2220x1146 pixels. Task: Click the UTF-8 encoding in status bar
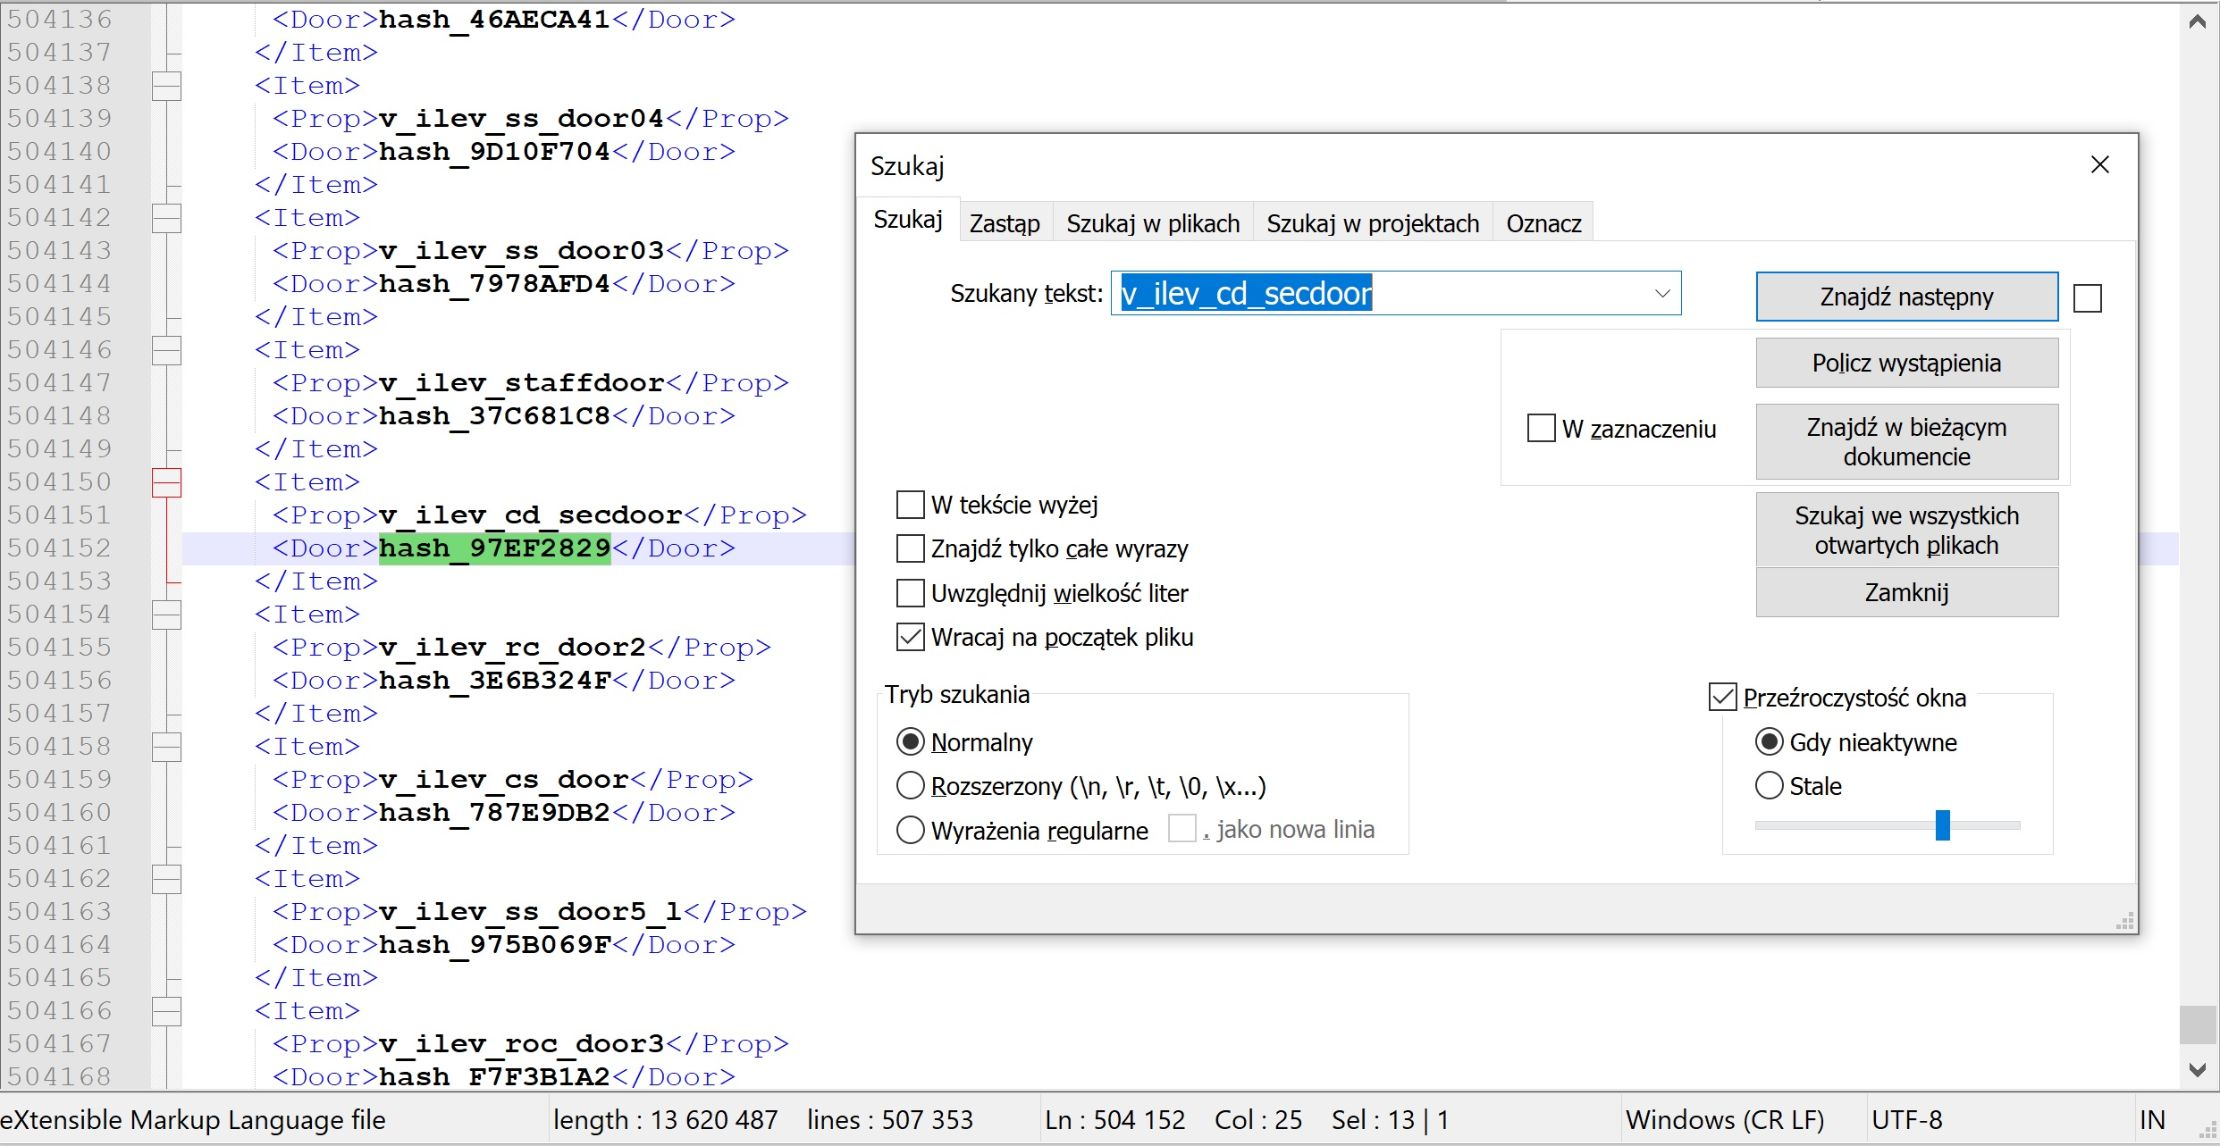[x=1906, y=1120]
